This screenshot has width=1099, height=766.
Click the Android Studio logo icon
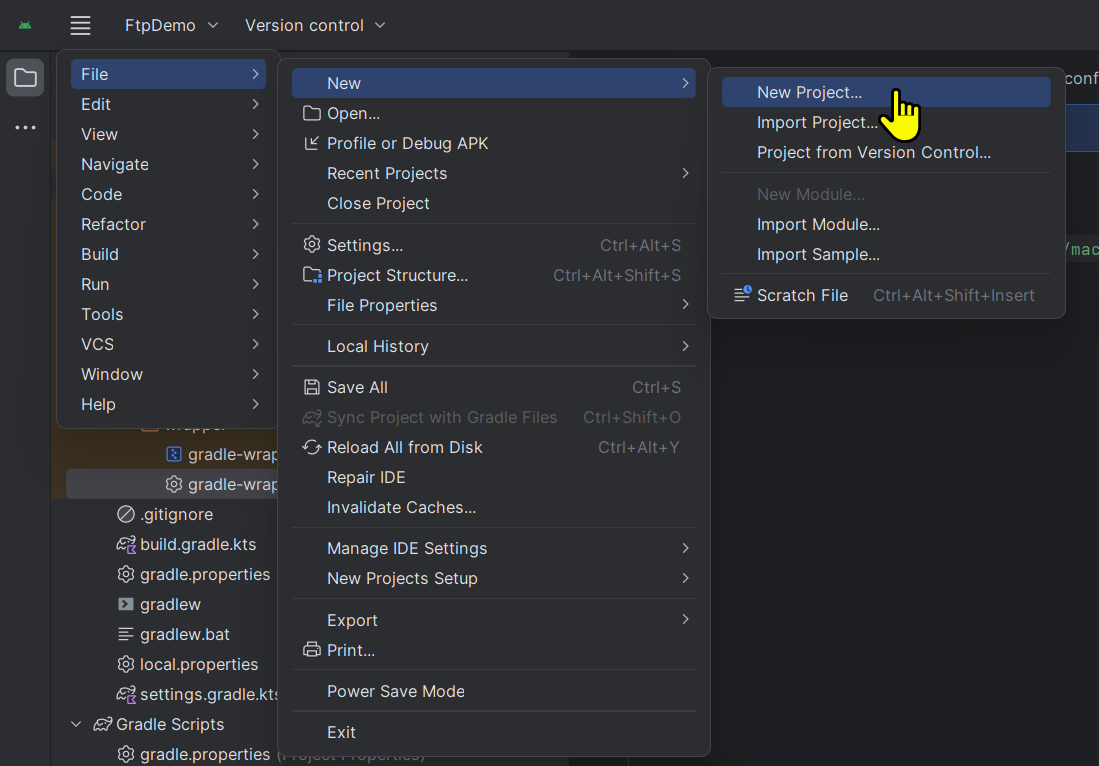25,25
